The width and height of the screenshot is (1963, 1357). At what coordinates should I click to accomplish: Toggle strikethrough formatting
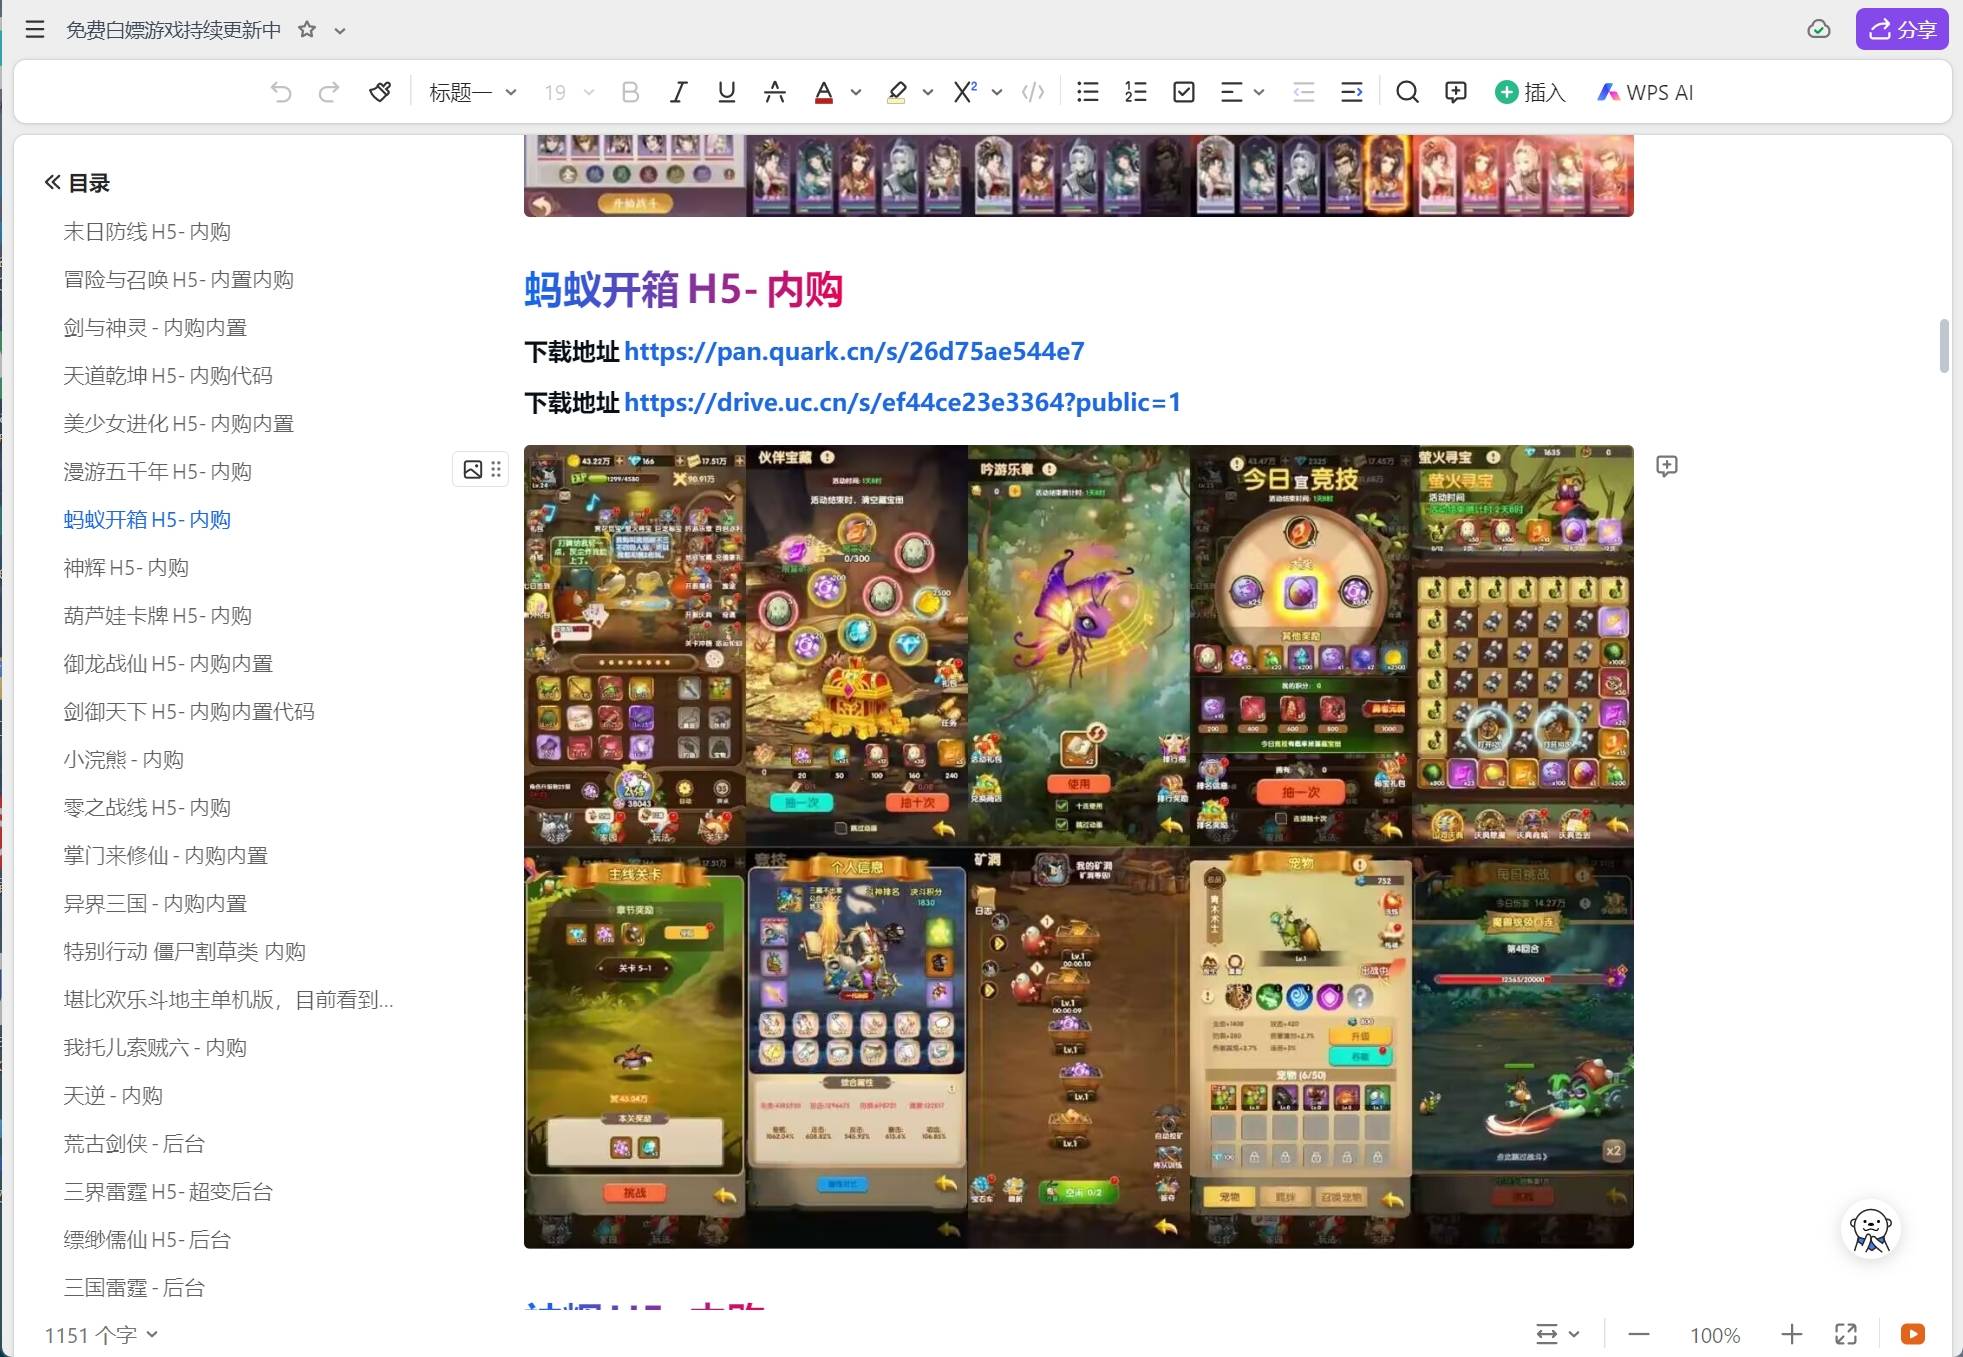pos(774,92)
